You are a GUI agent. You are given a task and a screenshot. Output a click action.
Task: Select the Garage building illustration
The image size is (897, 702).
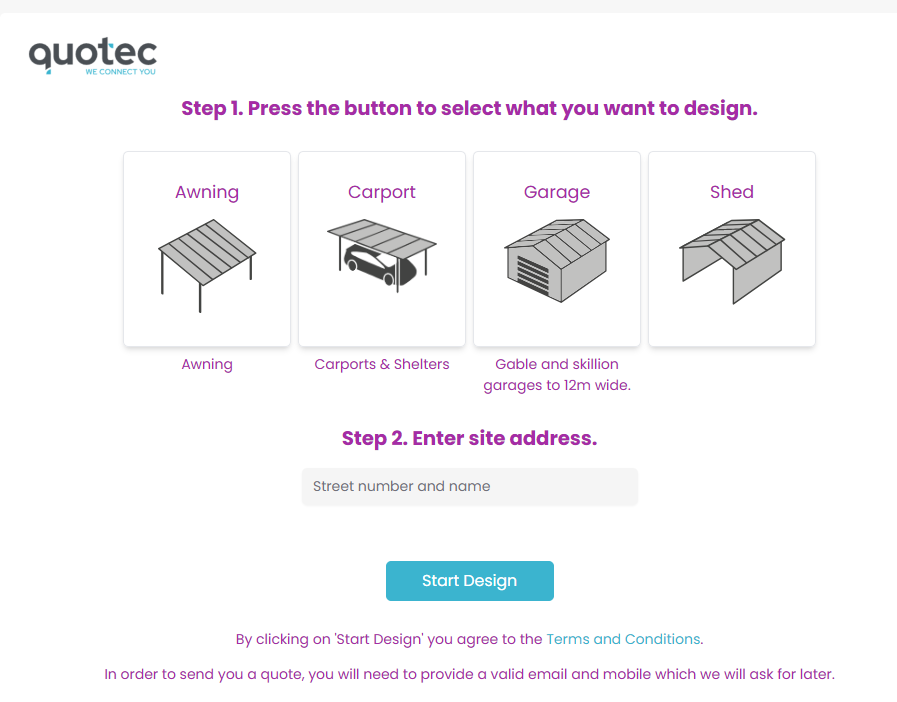[557, 260]
